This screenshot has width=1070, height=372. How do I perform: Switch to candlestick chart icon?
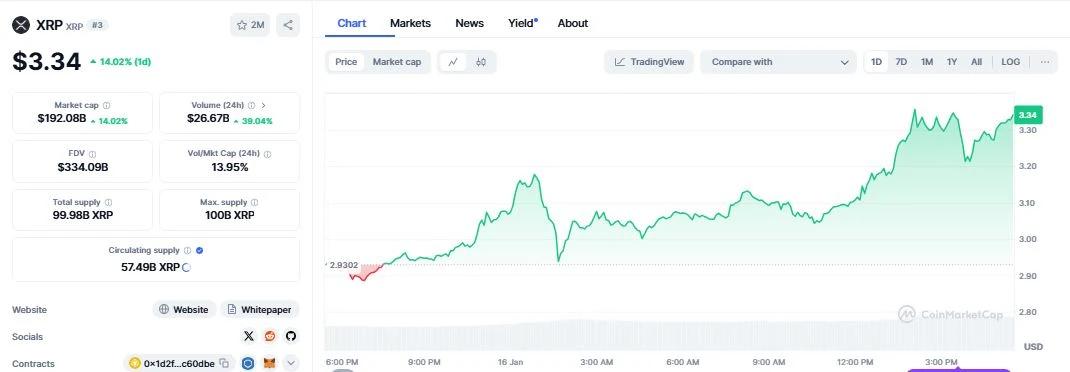pos(481,62)
